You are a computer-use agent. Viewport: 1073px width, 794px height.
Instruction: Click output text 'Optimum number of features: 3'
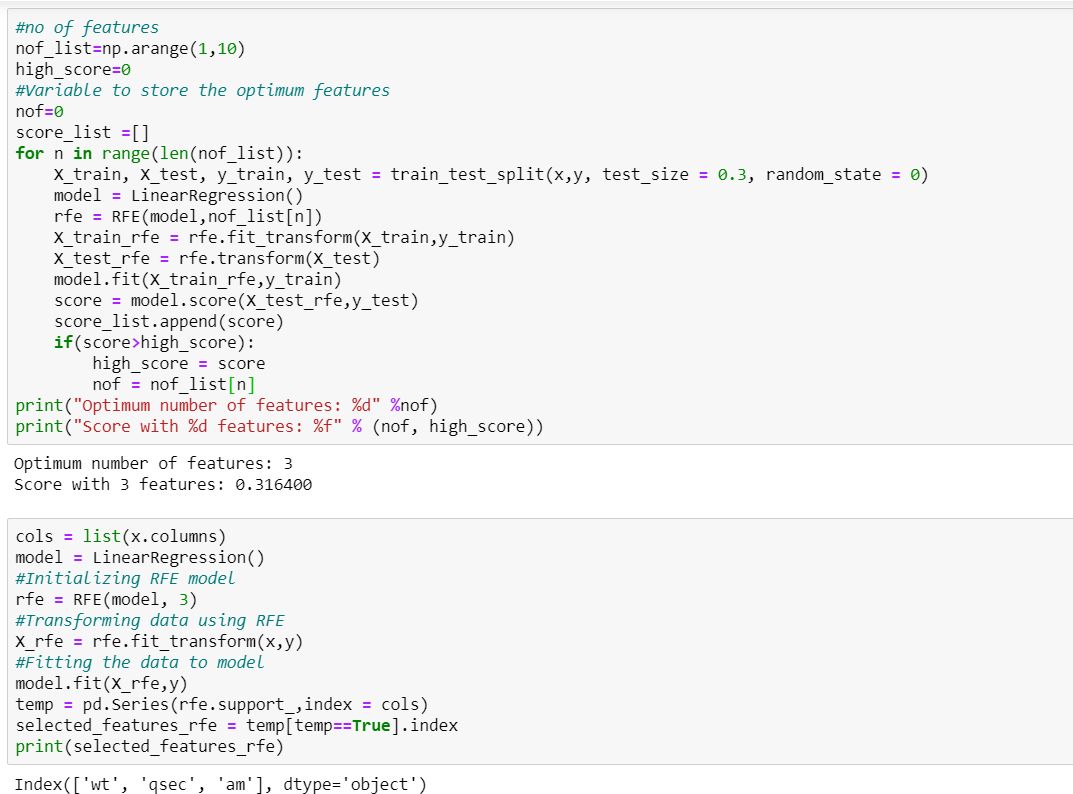[153, 463]
